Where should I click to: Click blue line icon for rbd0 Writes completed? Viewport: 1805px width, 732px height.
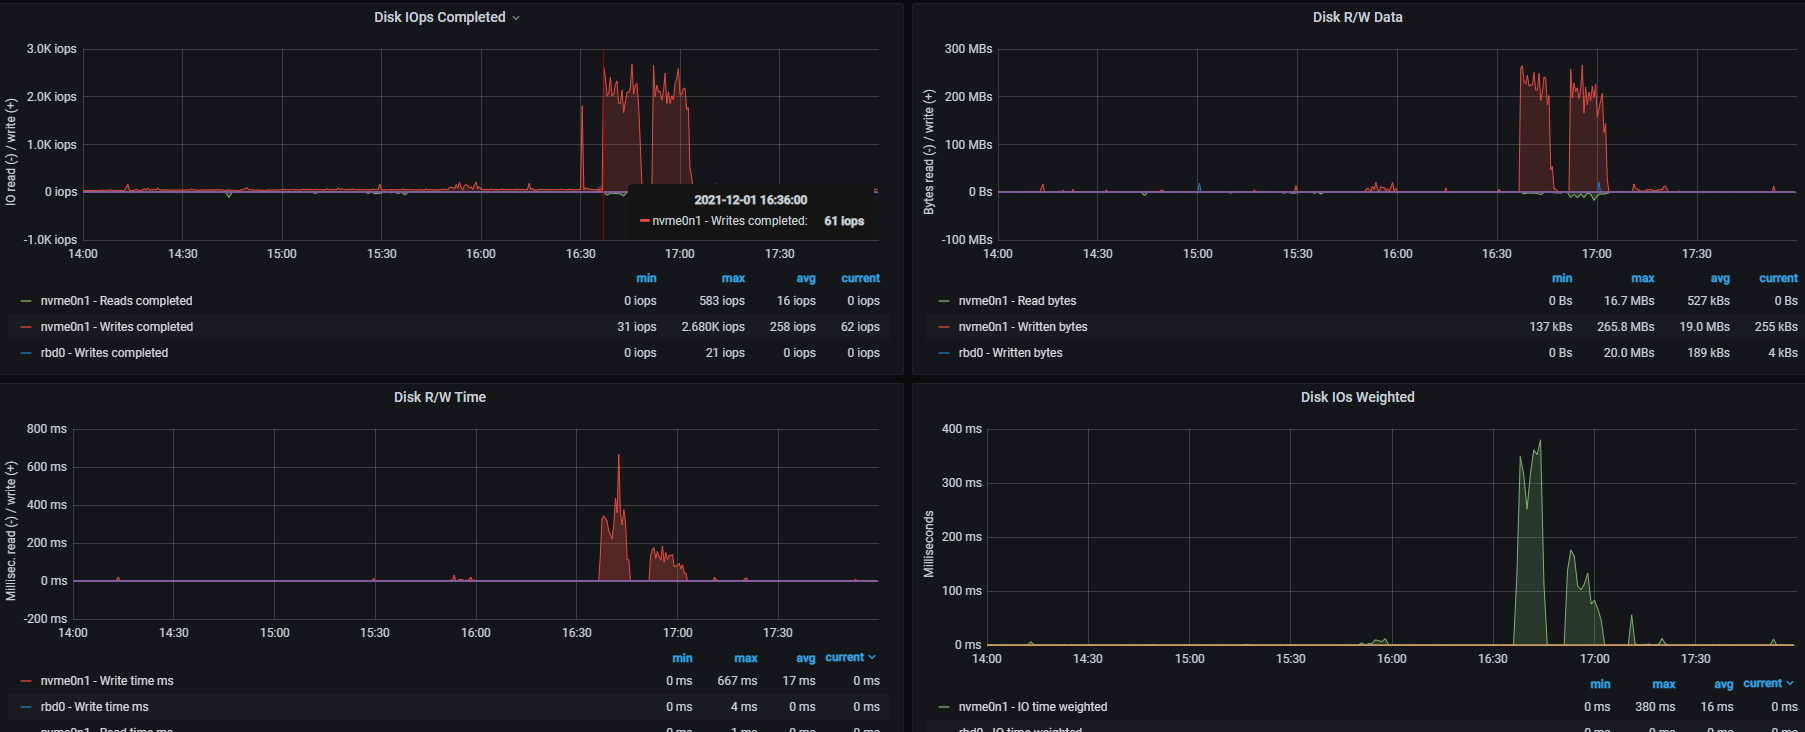click(x=26, y=353)
